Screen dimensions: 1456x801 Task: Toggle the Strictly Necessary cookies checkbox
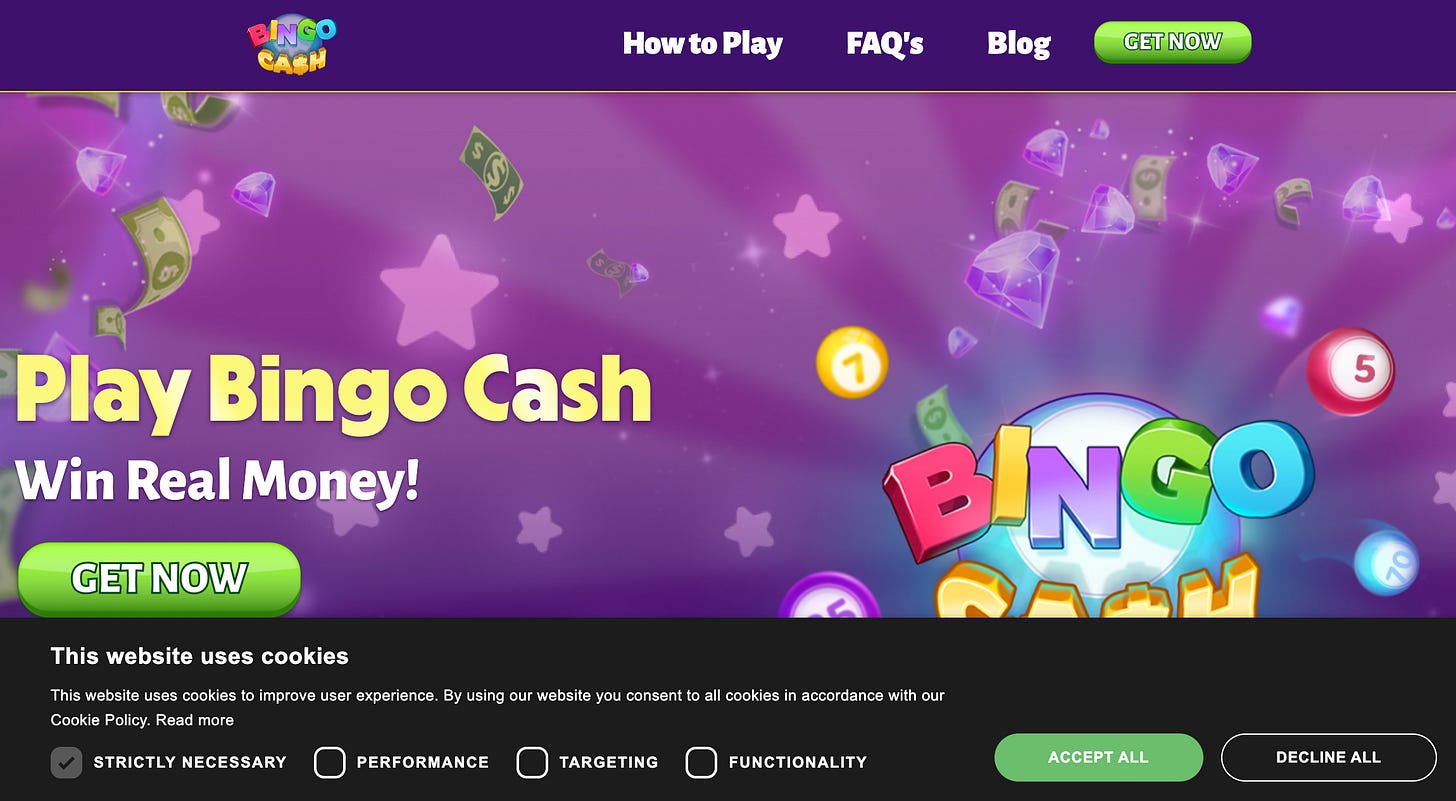(66, 762)
